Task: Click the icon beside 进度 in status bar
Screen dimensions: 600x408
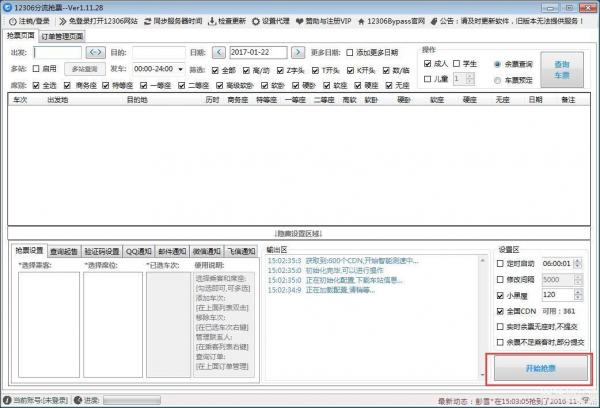Action: [78, 400]
